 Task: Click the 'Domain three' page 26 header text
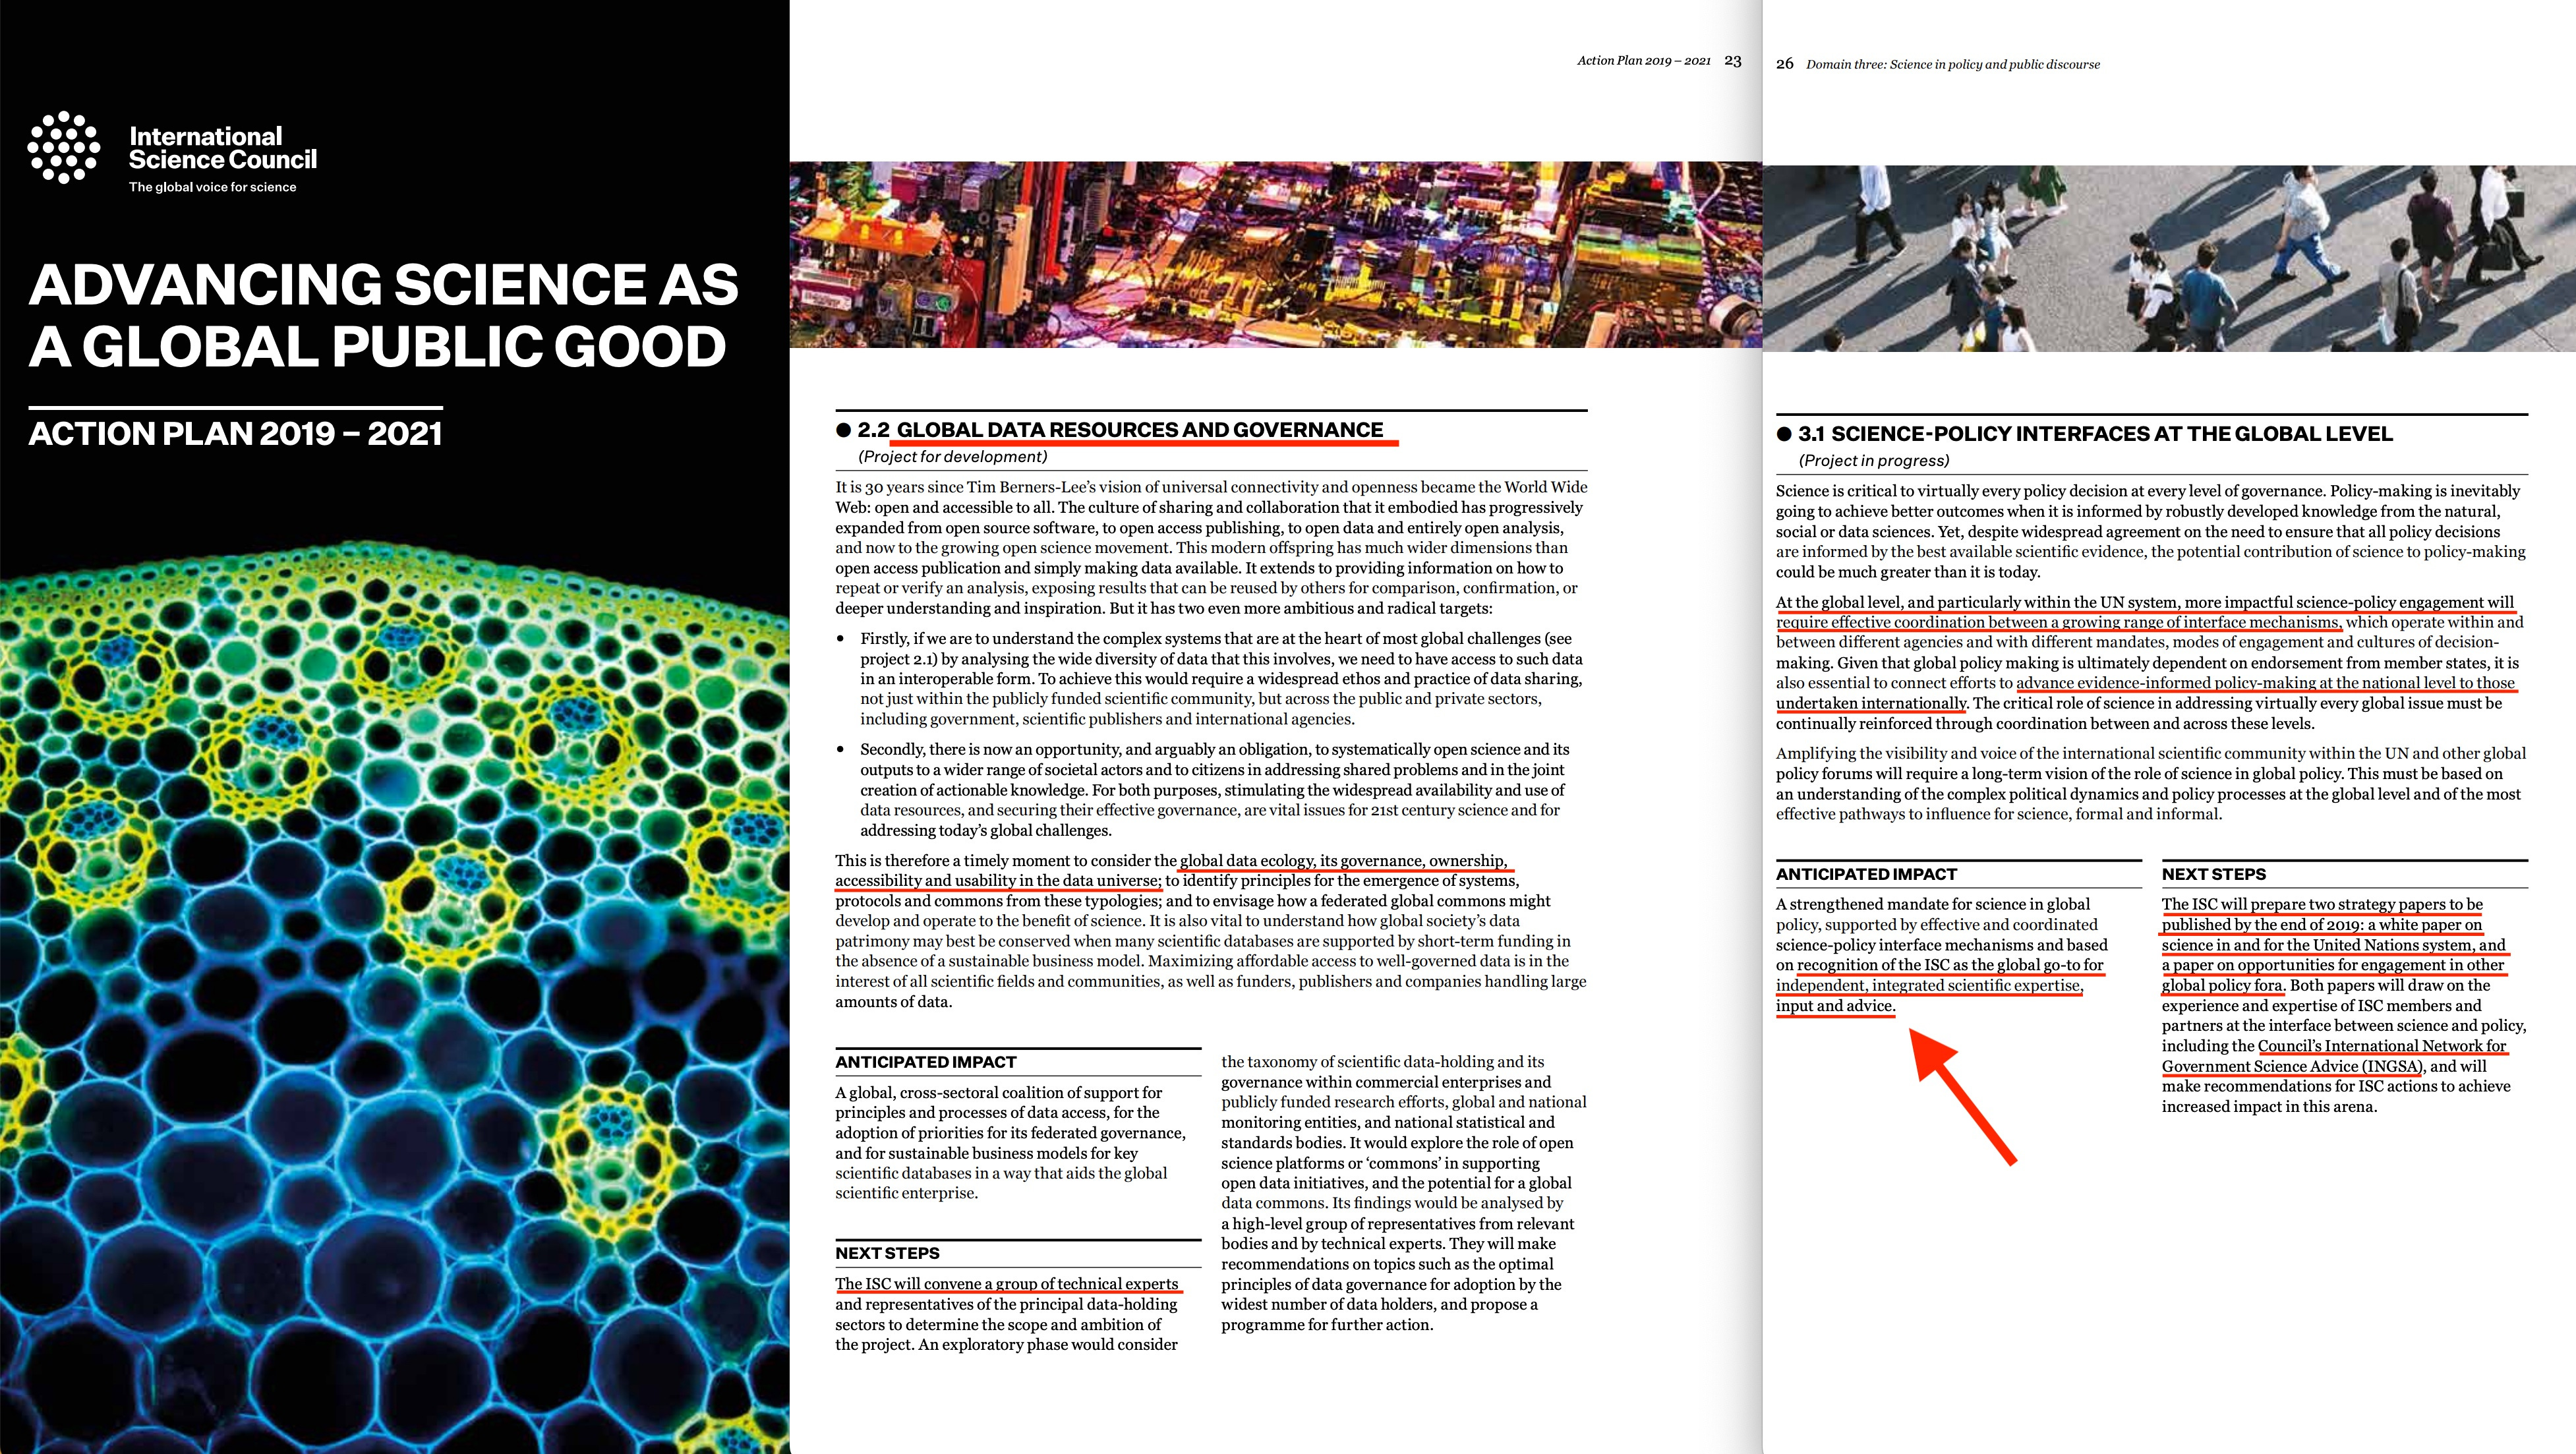[1952, 65]
